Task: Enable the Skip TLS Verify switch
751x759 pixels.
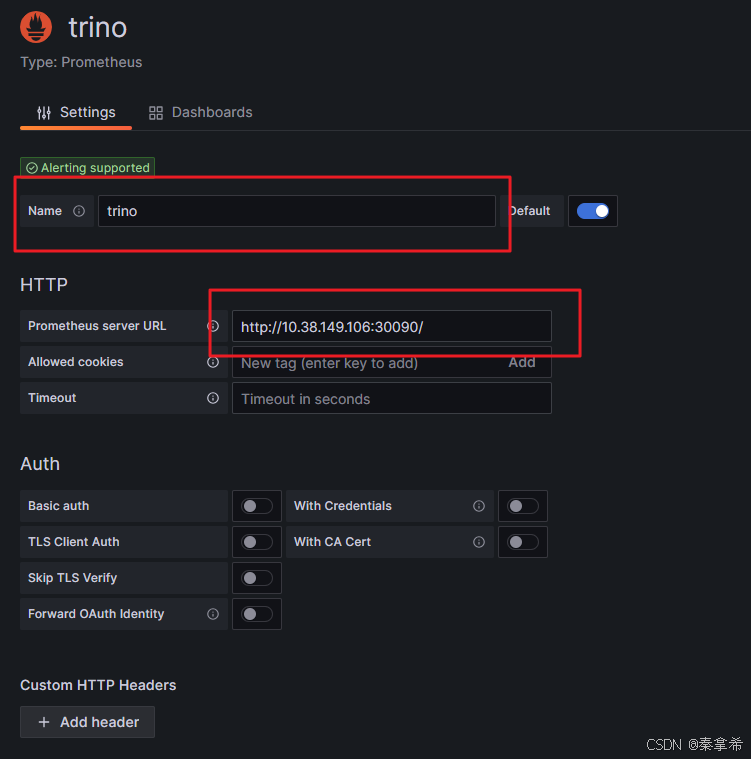Action: [x=257, y=578]
